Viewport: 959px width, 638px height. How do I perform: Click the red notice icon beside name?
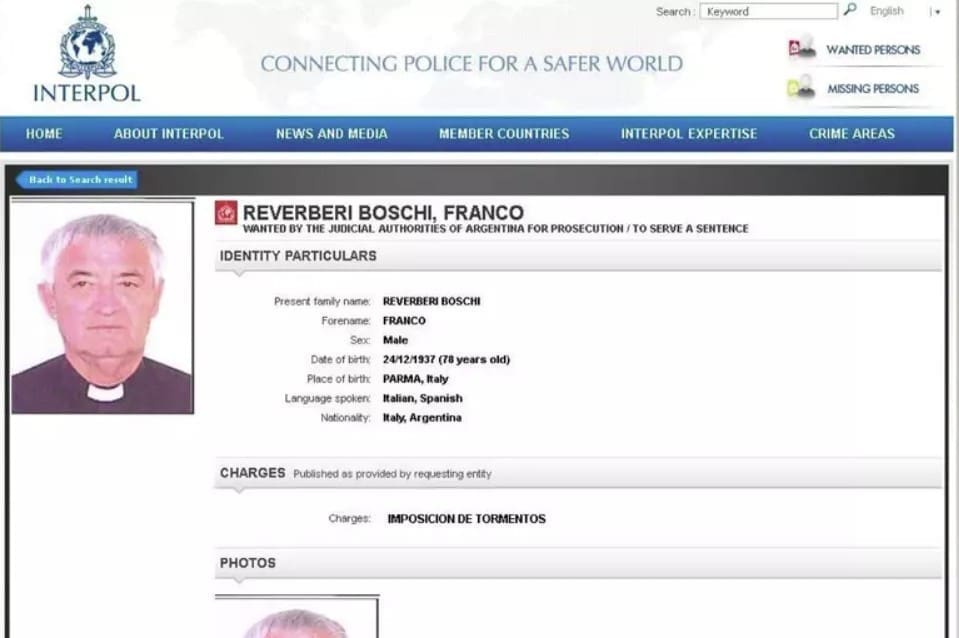[226, 213]
